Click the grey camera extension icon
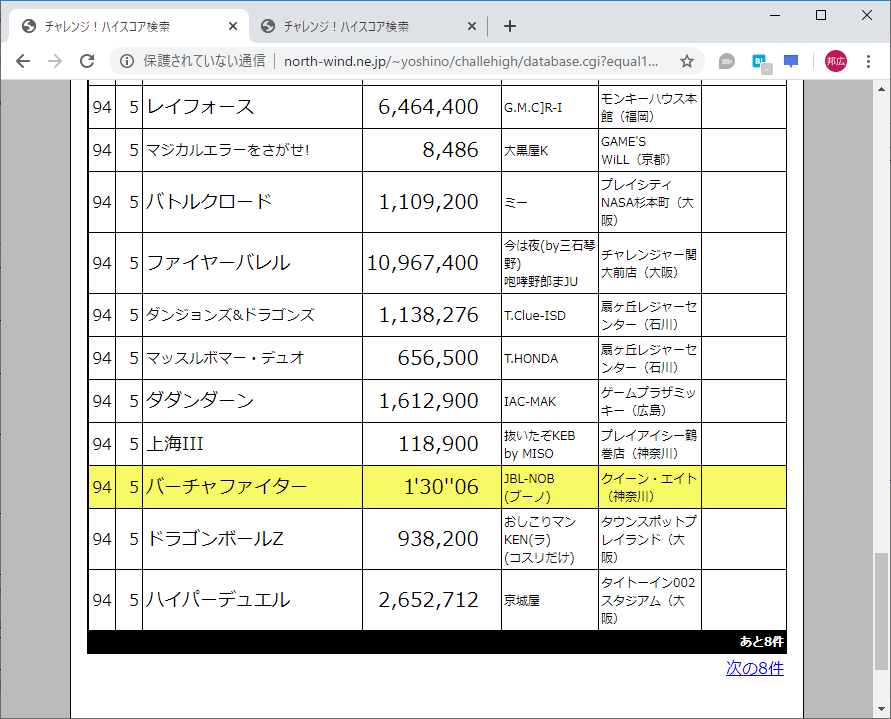This screenshot has width=891, height=719. coord(726,61)
